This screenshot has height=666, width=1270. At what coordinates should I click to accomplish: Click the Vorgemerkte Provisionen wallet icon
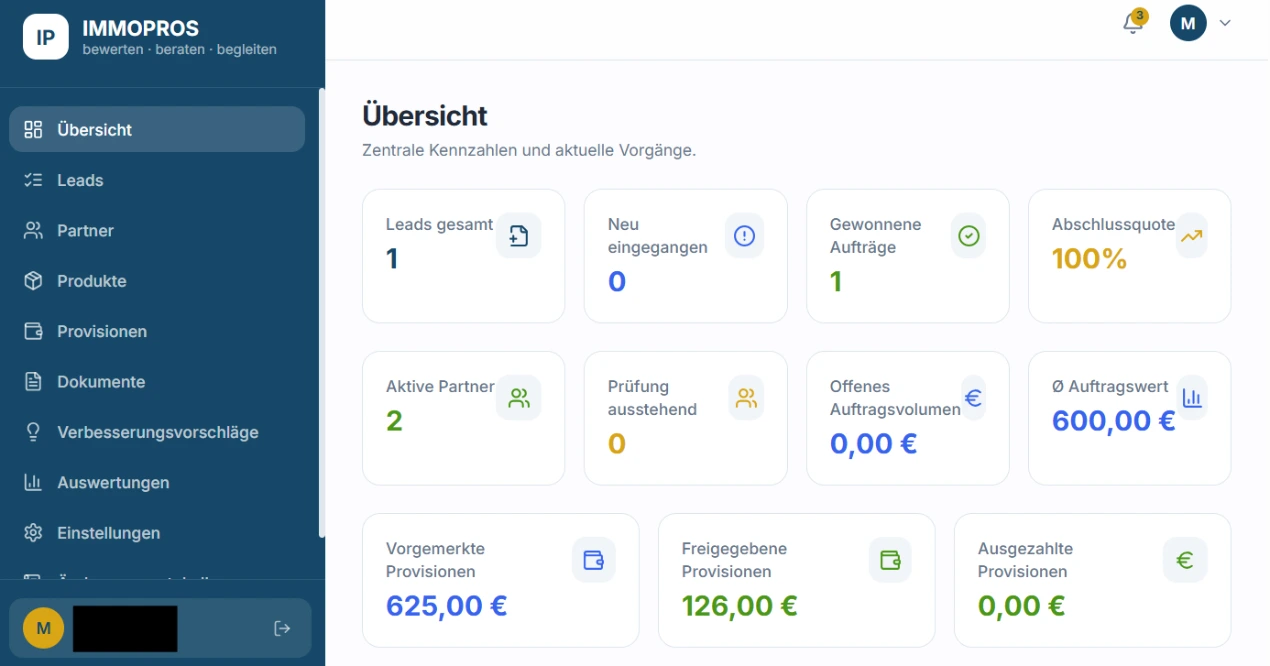(x=594, y=560)
